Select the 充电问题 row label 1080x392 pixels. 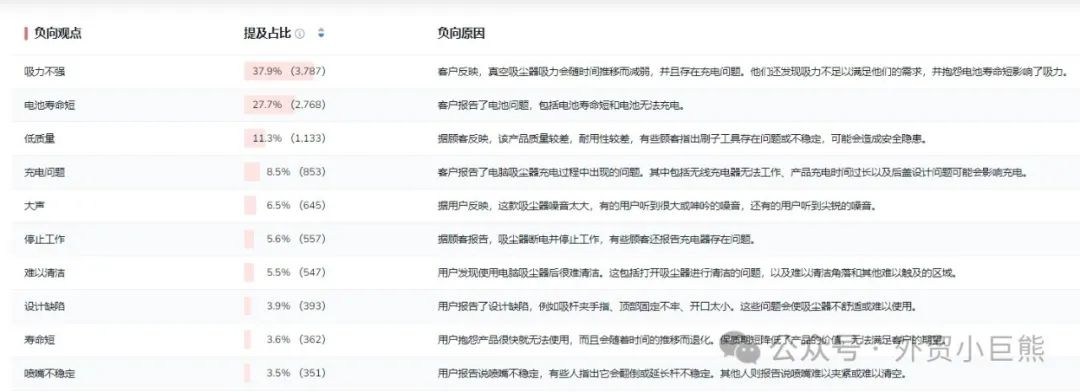[x=45, y=172]
